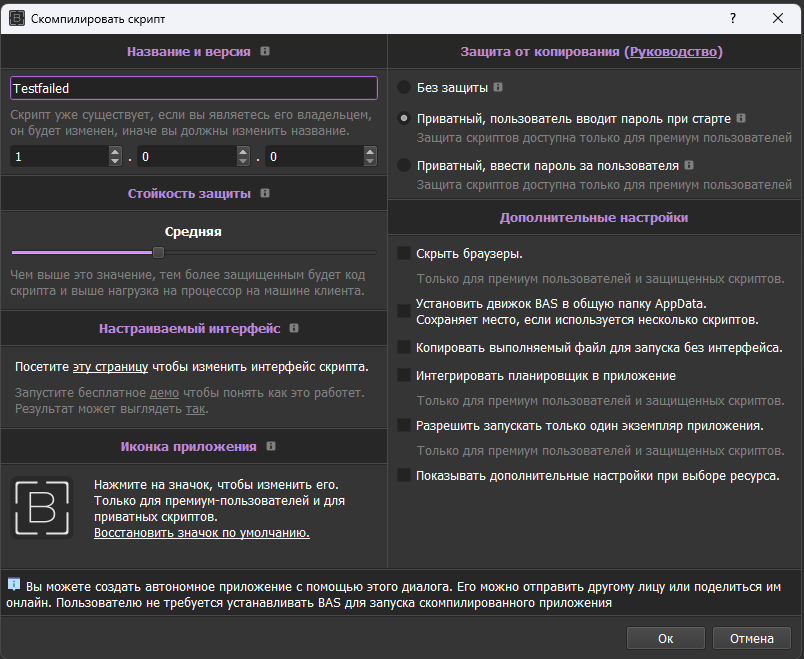The width and height of the screenshot is (804, 659).
Task: Click info icon after пароль за пользователя option
Action: click(689, 165)
